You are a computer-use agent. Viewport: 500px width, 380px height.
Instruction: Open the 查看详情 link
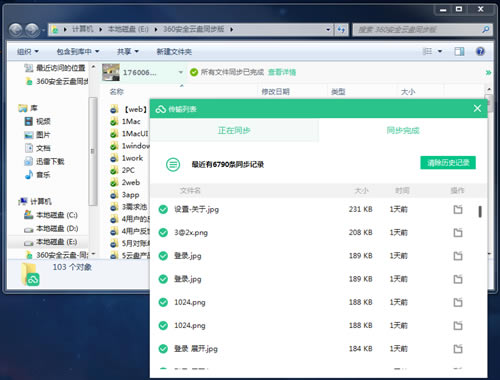282,72
